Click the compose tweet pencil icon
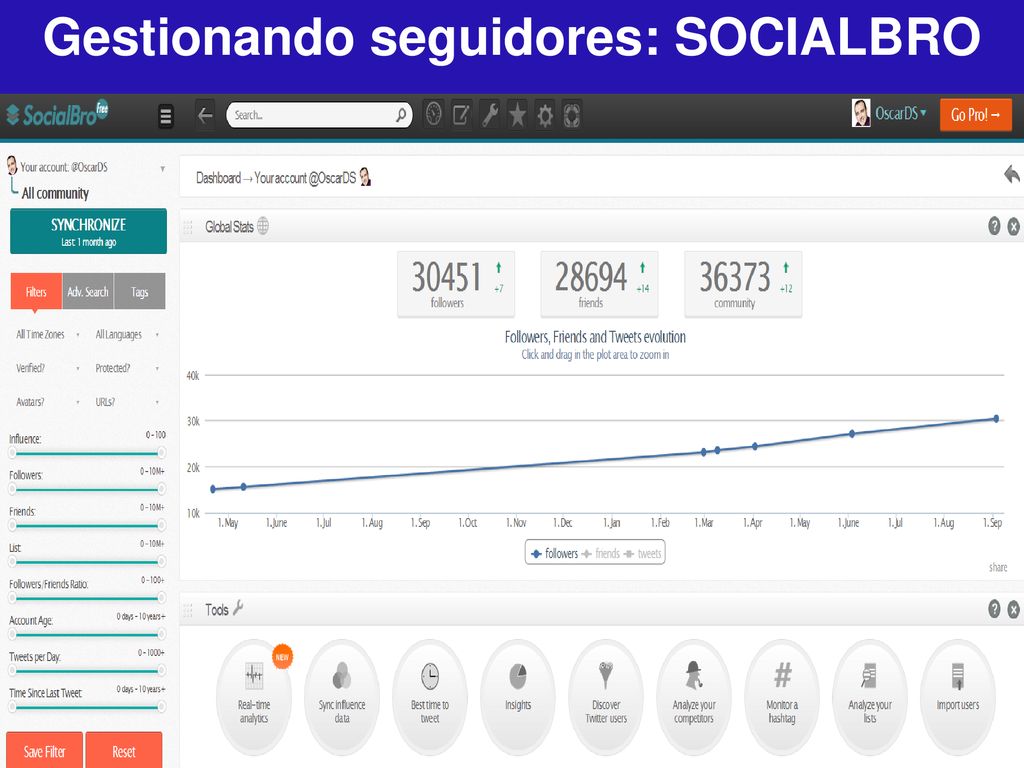 point(461,115)
